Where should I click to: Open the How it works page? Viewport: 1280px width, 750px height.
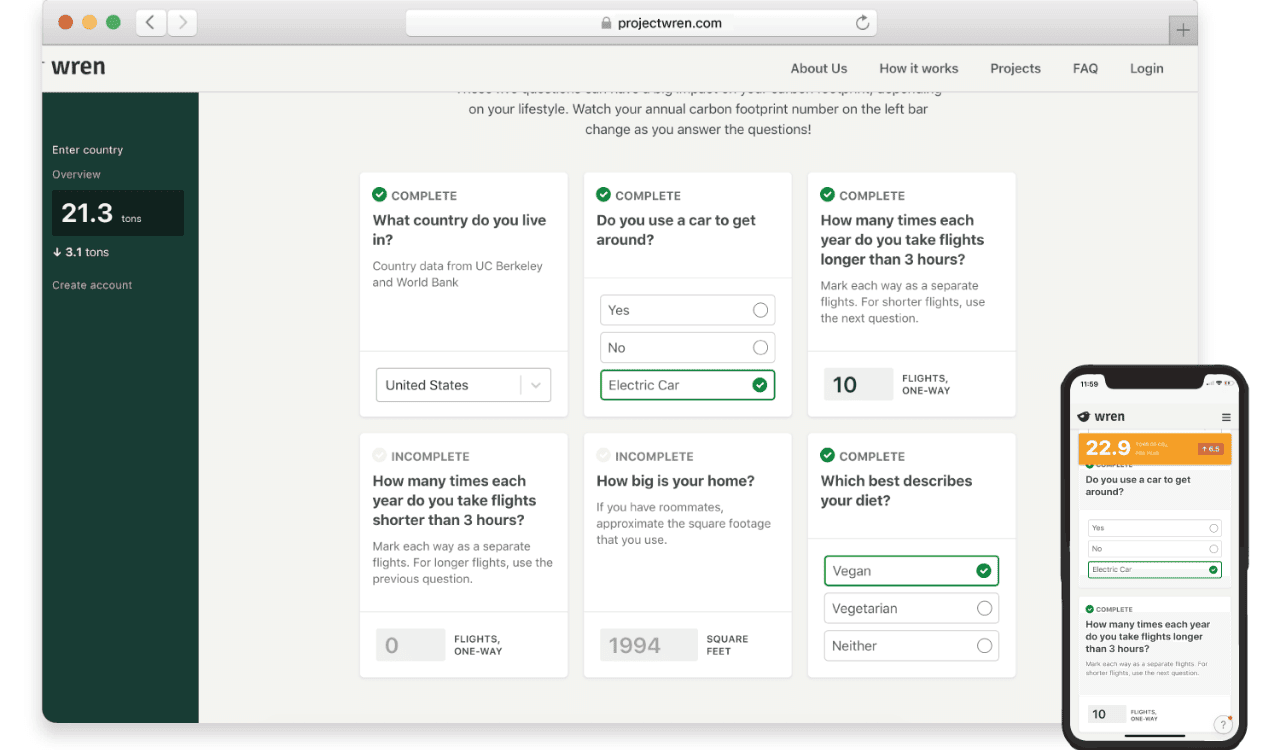[918, 69]
